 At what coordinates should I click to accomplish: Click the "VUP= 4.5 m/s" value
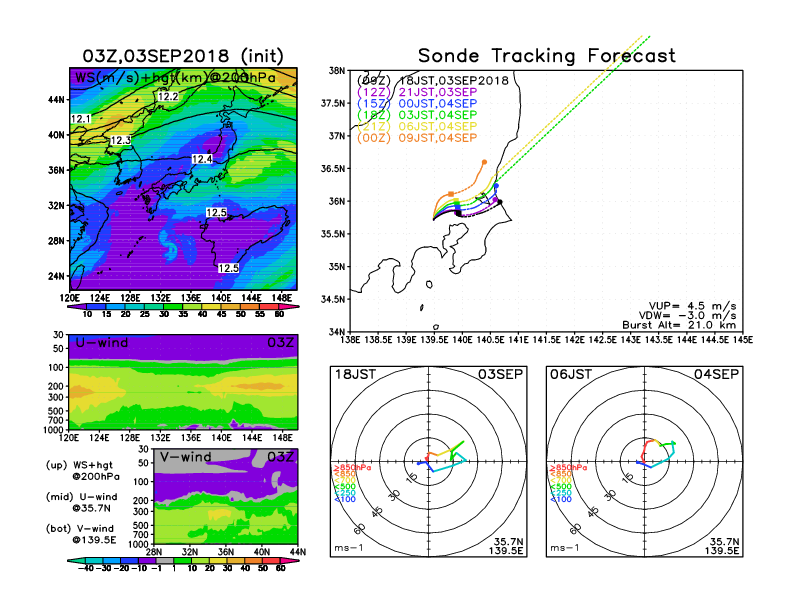pyautogui.click(x=692, y=306)
